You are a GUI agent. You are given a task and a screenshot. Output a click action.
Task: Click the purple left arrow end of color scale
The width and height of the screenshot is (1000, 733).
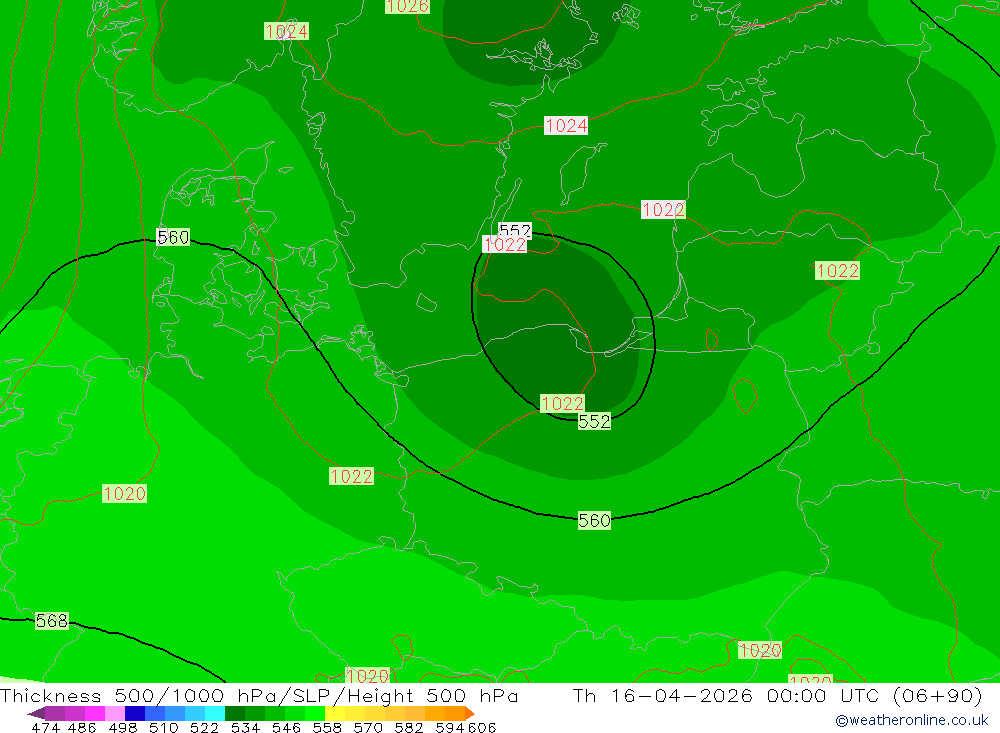36,713
